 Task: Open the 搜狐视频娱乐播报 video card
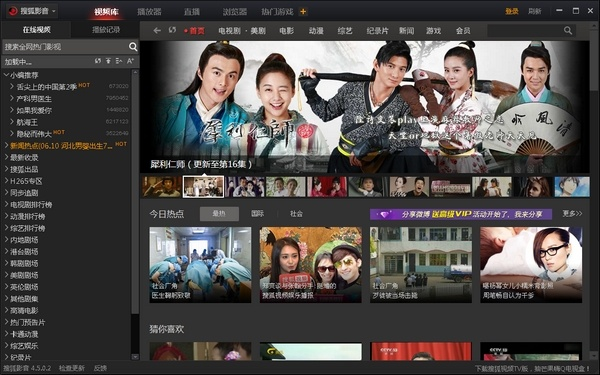[x=311, y=265]
